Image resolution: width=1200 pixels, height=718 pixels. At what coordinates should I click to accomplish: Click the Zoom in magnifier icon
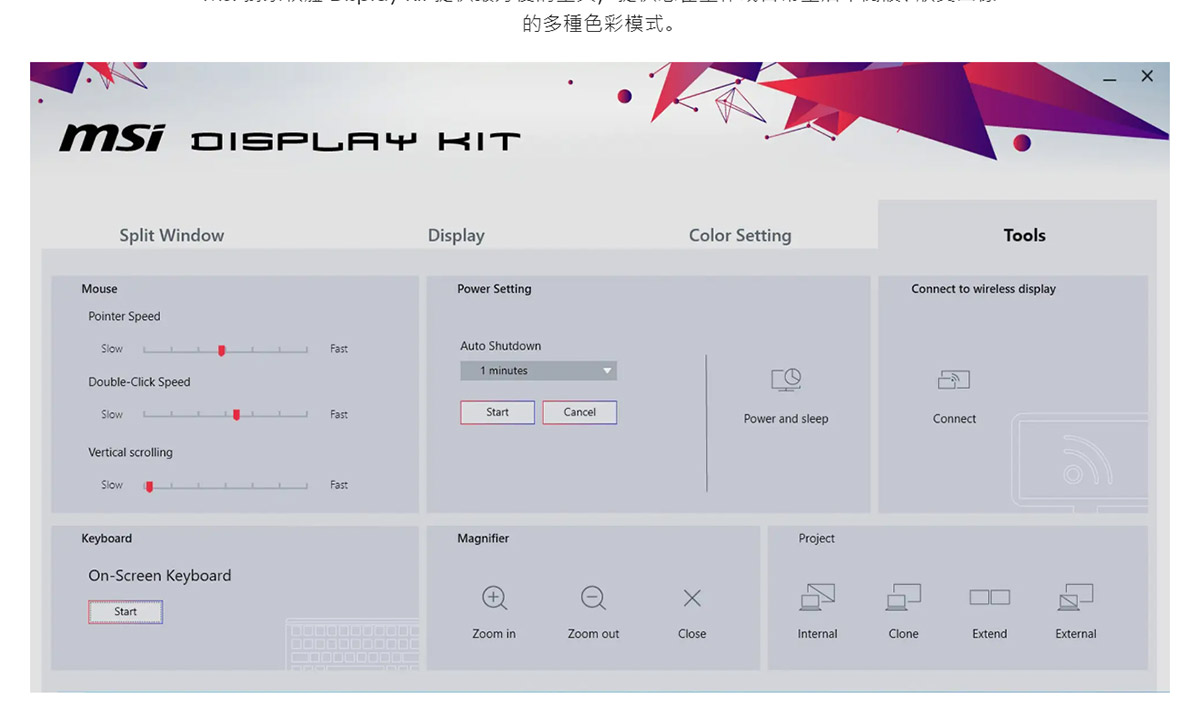494,598
